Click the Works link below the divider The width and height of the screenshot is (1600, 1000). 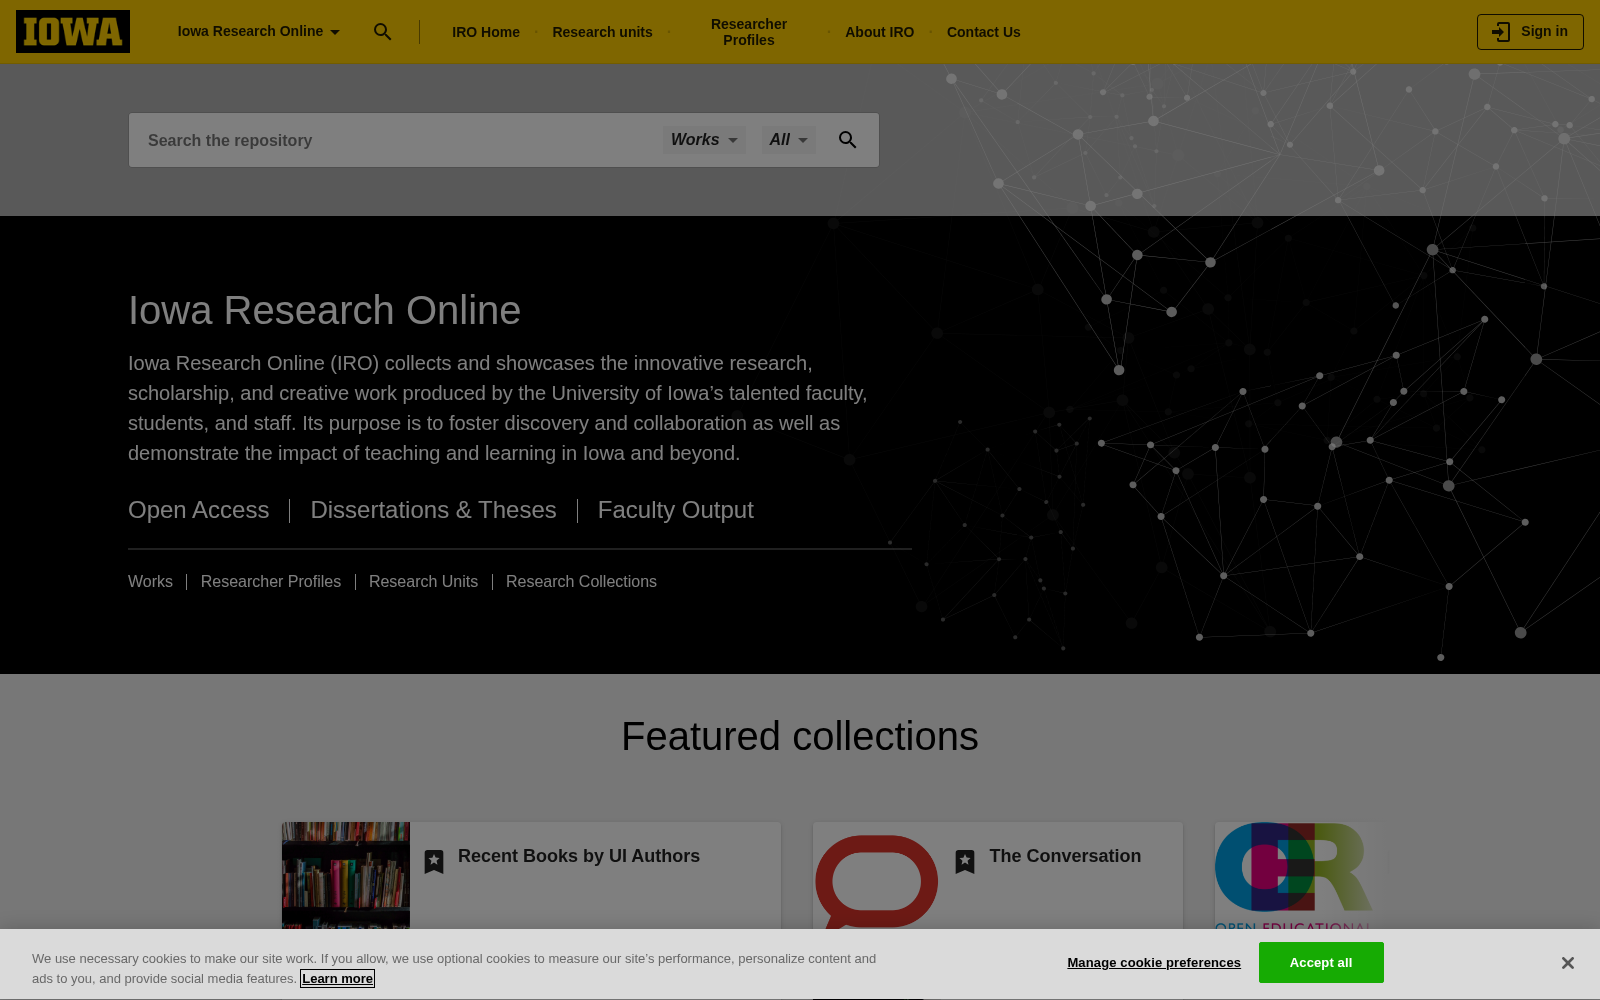click(150, 582)
